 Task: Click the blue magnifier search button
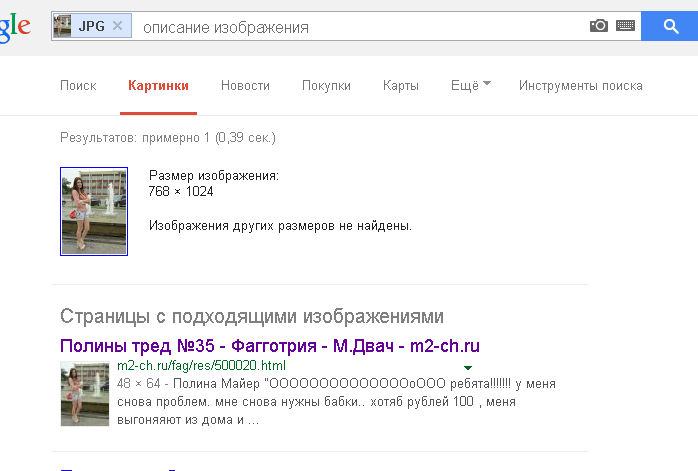coord(670,27)
